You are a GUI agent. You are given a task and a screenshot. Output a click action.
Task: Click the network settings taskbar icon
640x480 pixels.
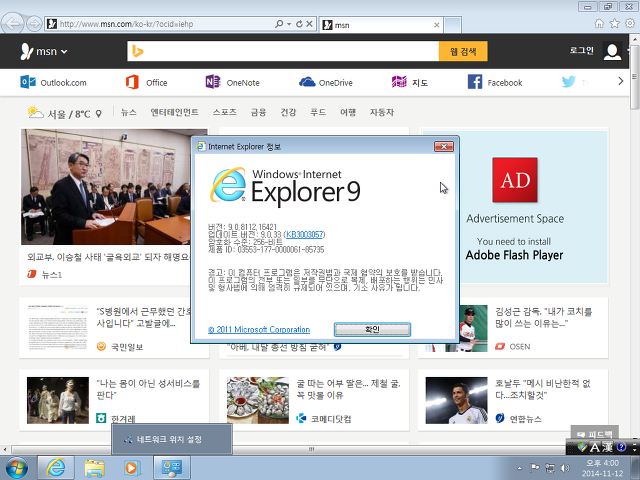click(x=171, y=468)
